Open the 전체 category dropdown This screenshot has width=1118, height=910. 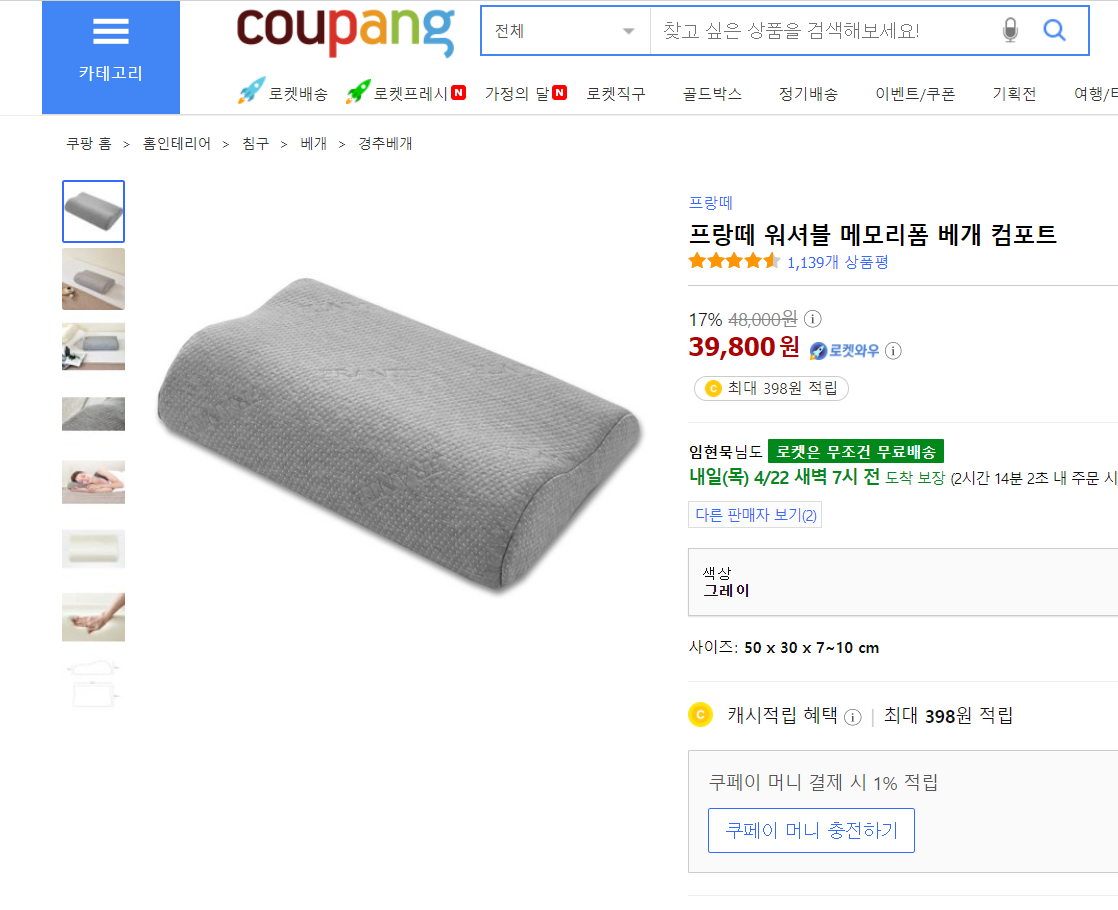pos(565,31)
